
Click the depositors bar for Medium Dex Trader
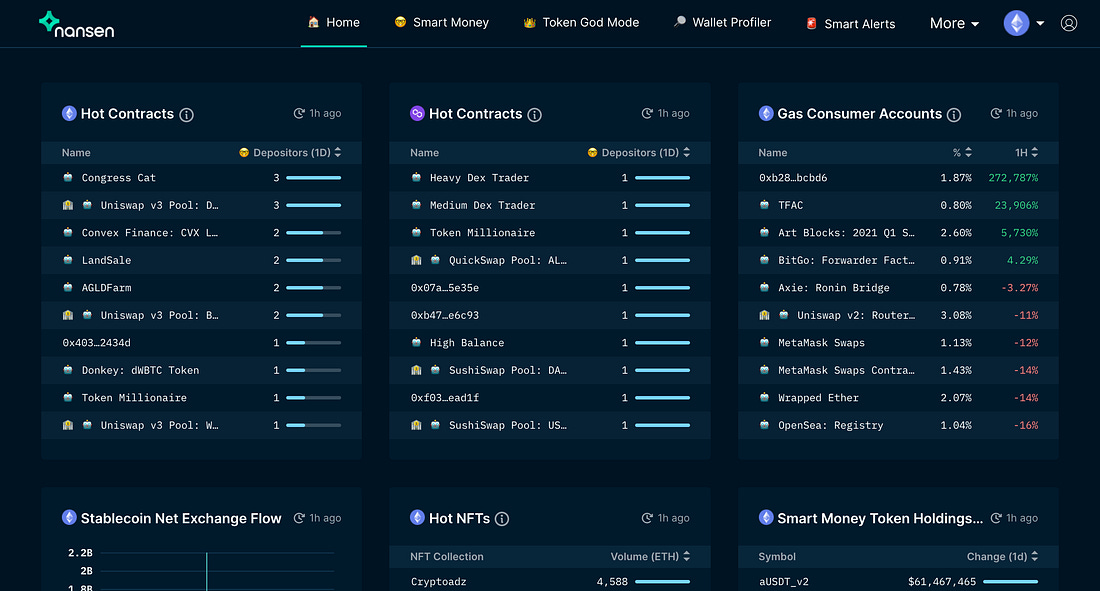(662, 205)
